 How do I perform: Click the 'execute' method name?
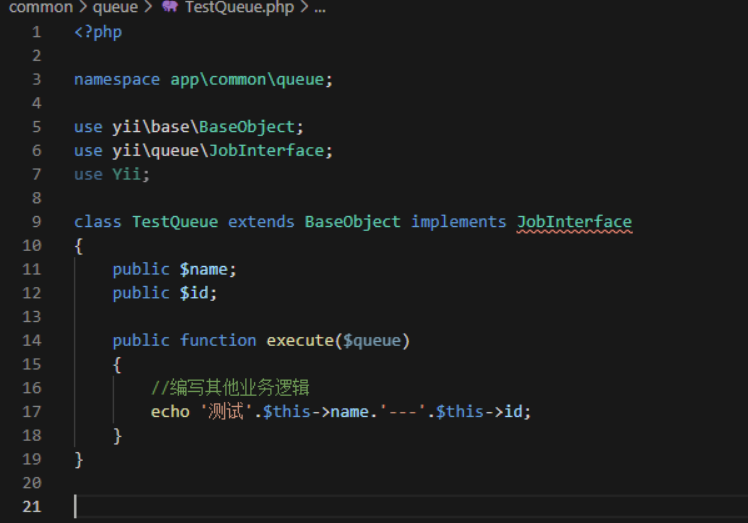pyautogui.click(x=300, y=341)
